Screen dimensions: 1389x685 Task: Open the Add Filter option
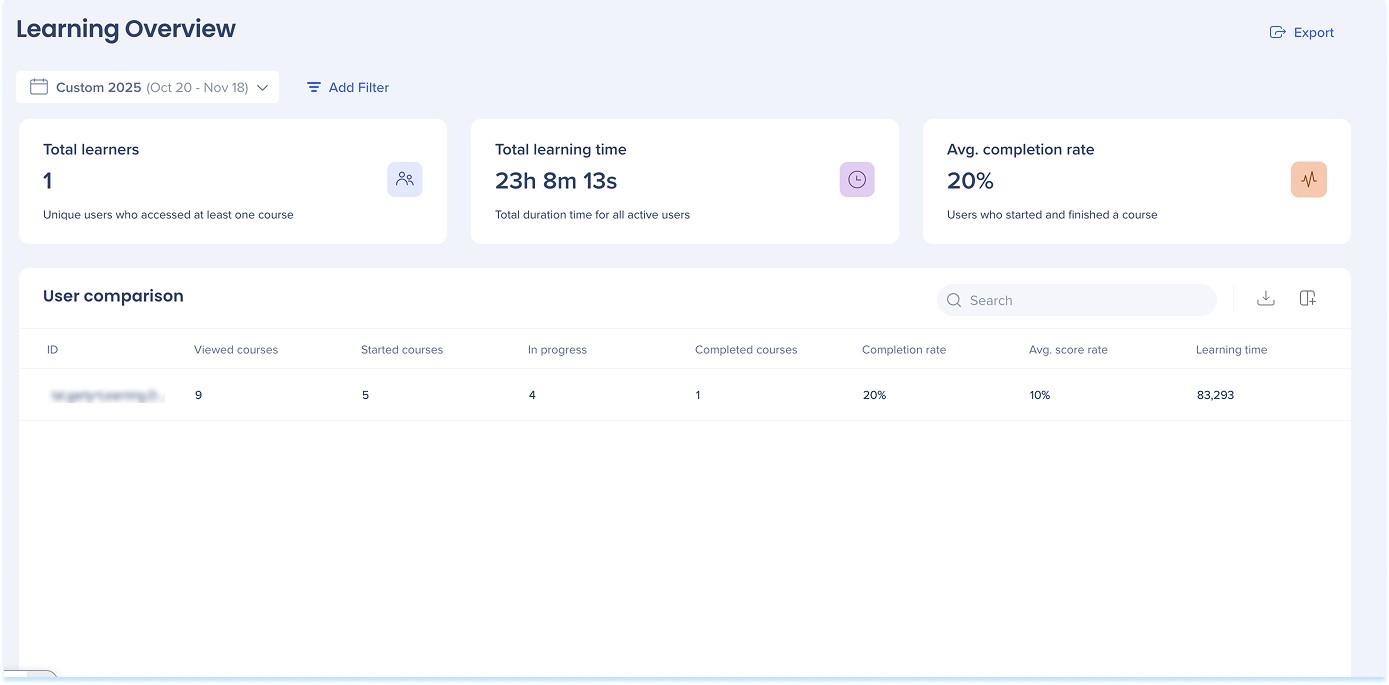[x=348, y=87]
